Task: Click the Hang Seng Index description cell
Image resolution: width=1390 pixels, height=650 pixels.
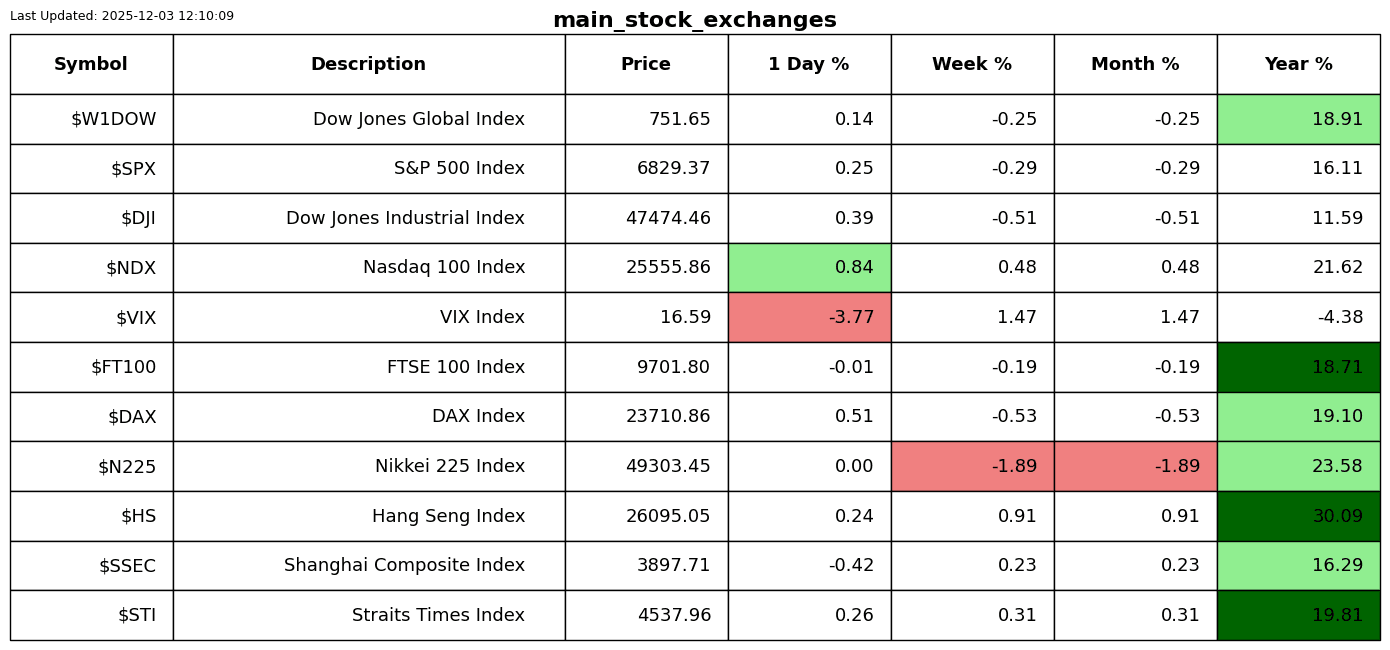Action: coord(448,517)
